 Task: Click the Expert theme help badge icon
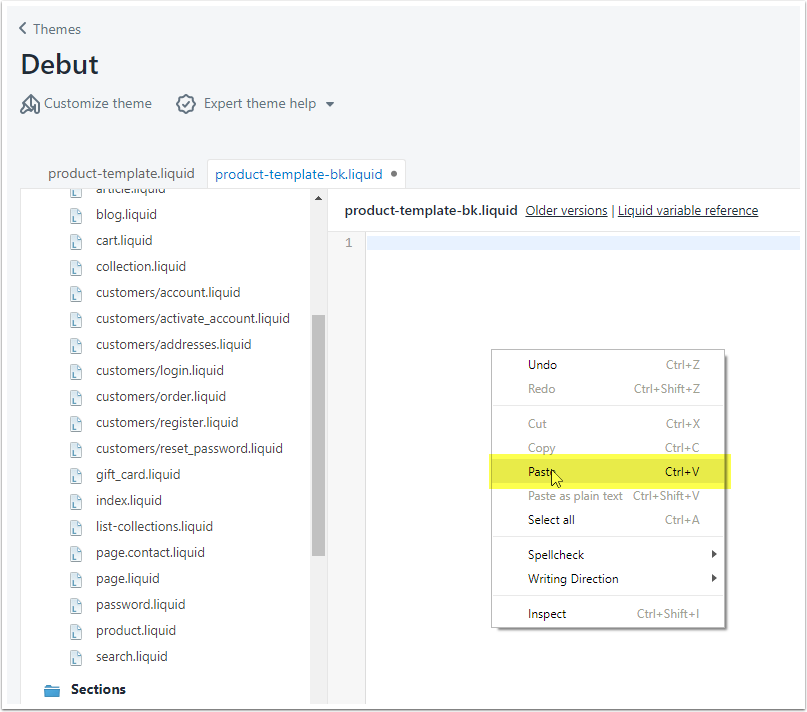point(186,104)
